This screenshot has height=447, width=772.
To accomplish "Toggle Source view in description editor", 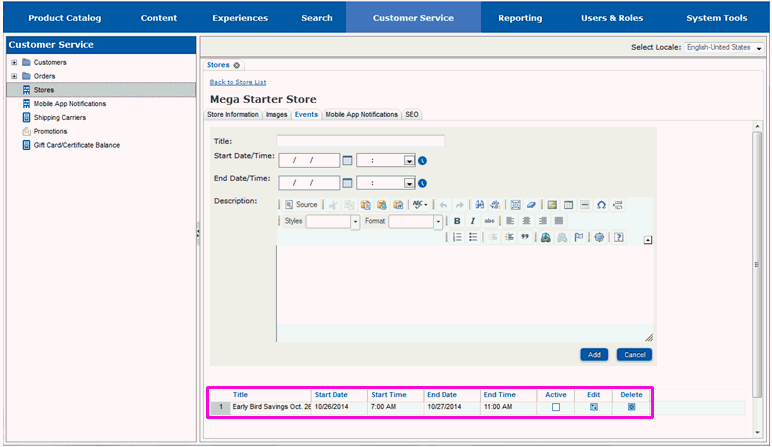I will [300, 205].
